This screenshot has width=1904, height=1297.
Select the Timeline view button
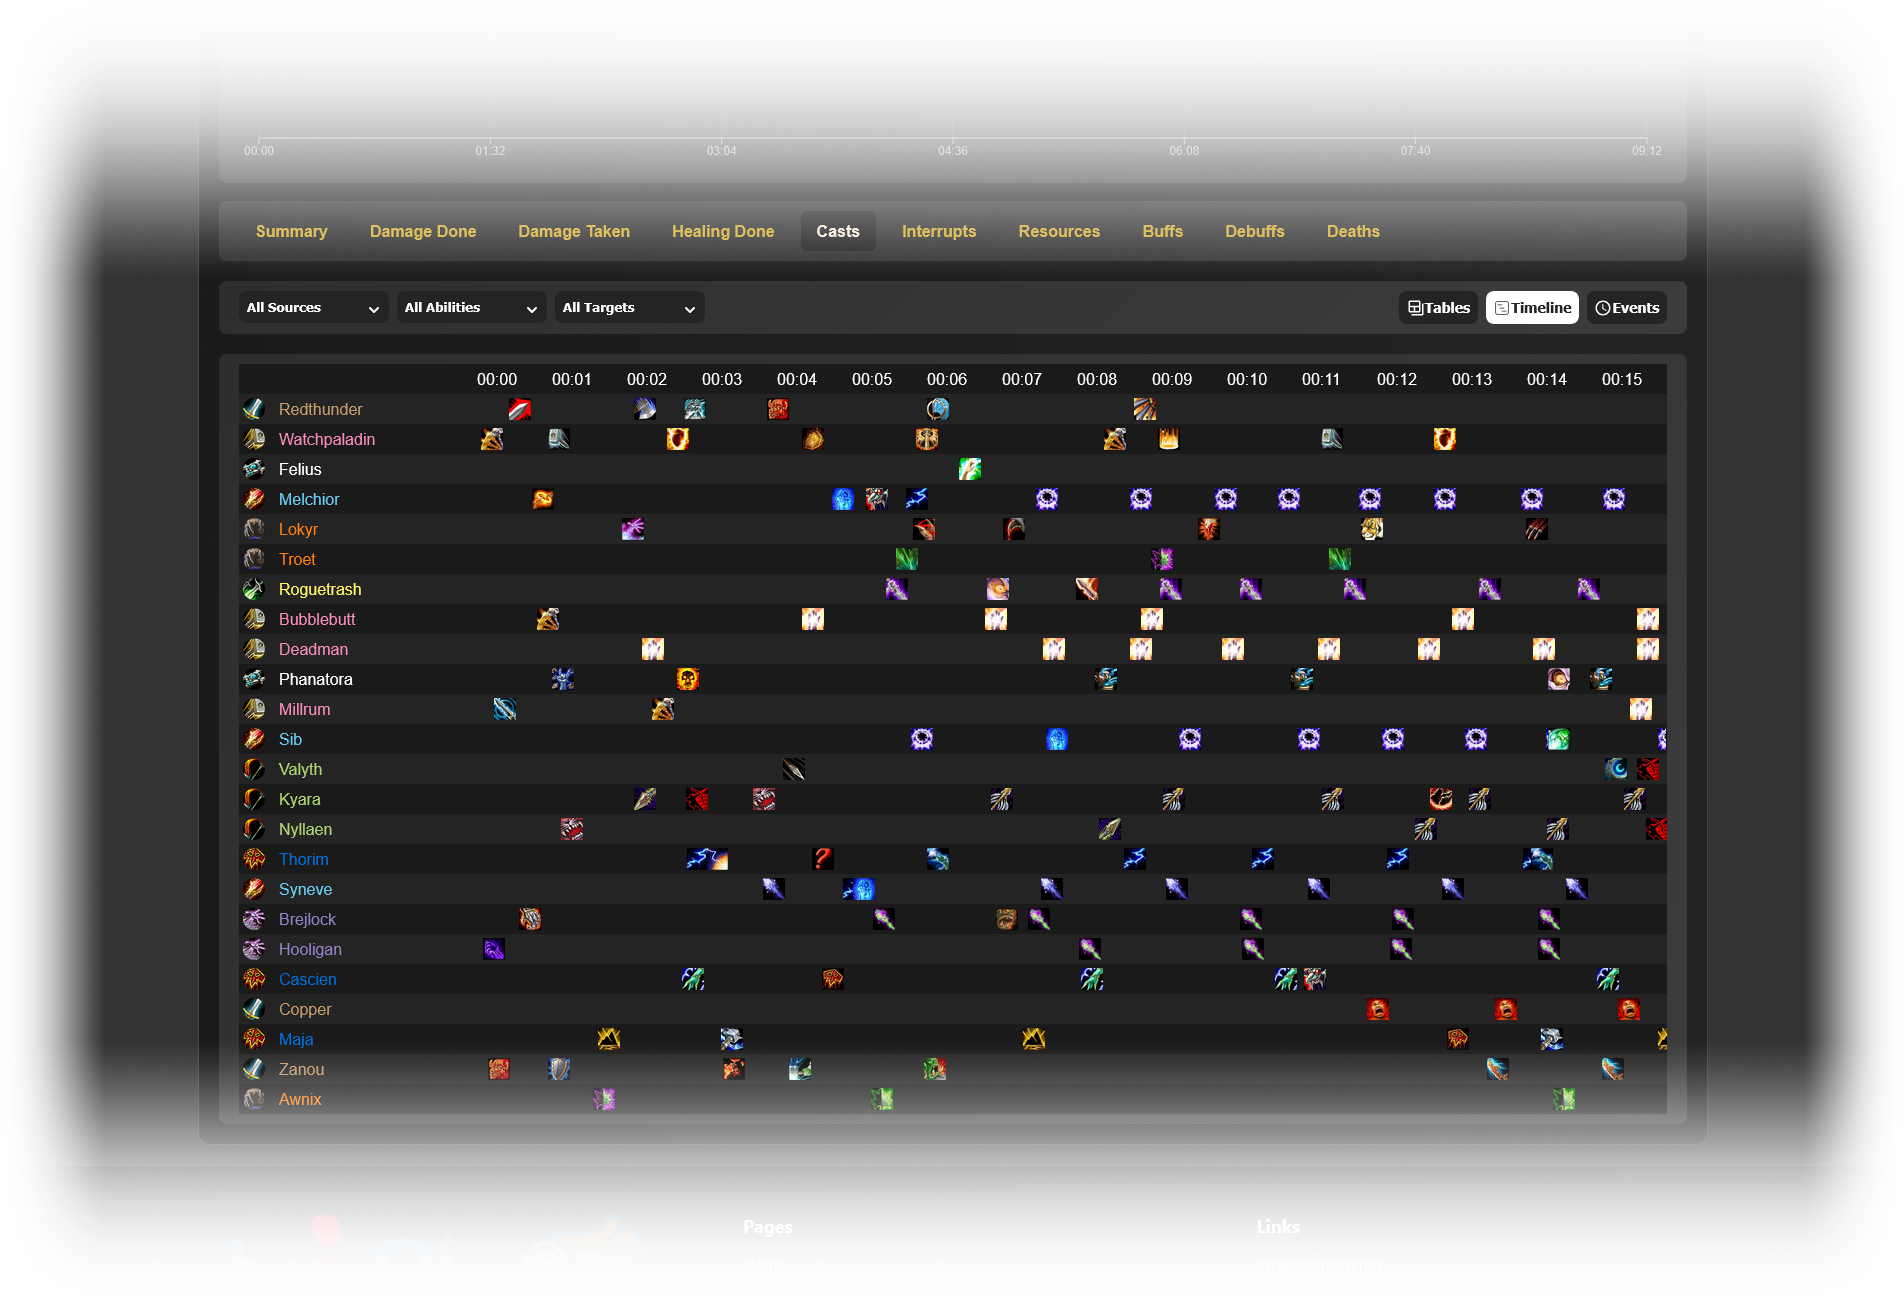click(1532, 308)
